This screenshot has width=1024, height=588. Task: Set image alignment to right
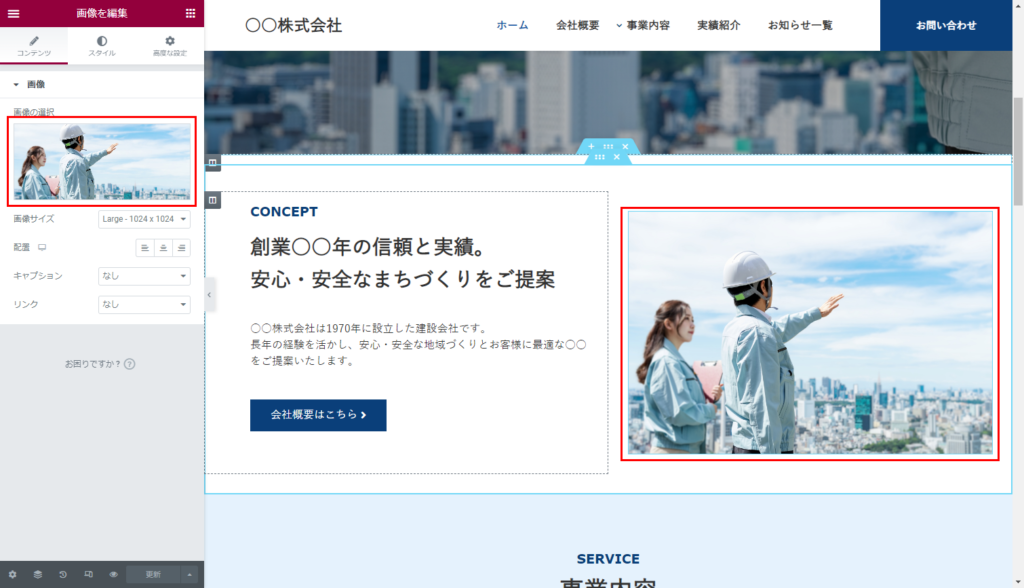coord(181,247)
